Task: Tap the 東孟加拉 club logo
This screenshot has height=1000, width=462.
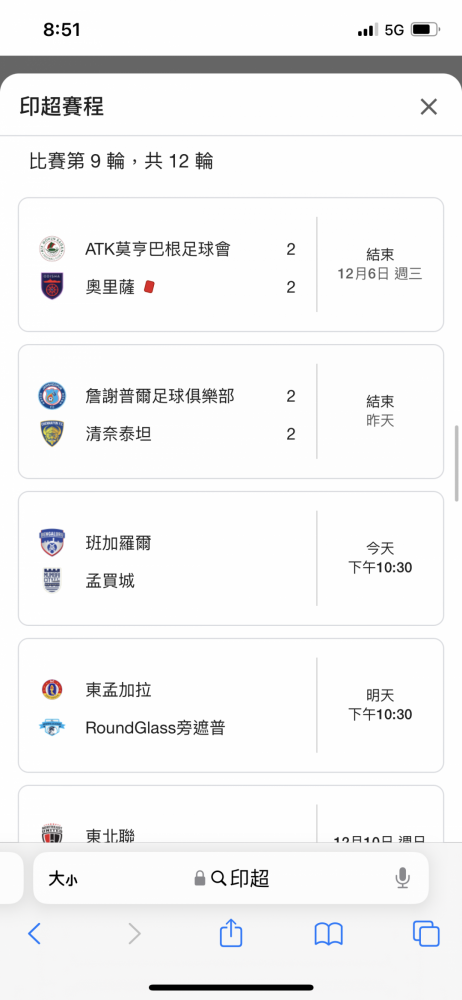Action: 52,689
